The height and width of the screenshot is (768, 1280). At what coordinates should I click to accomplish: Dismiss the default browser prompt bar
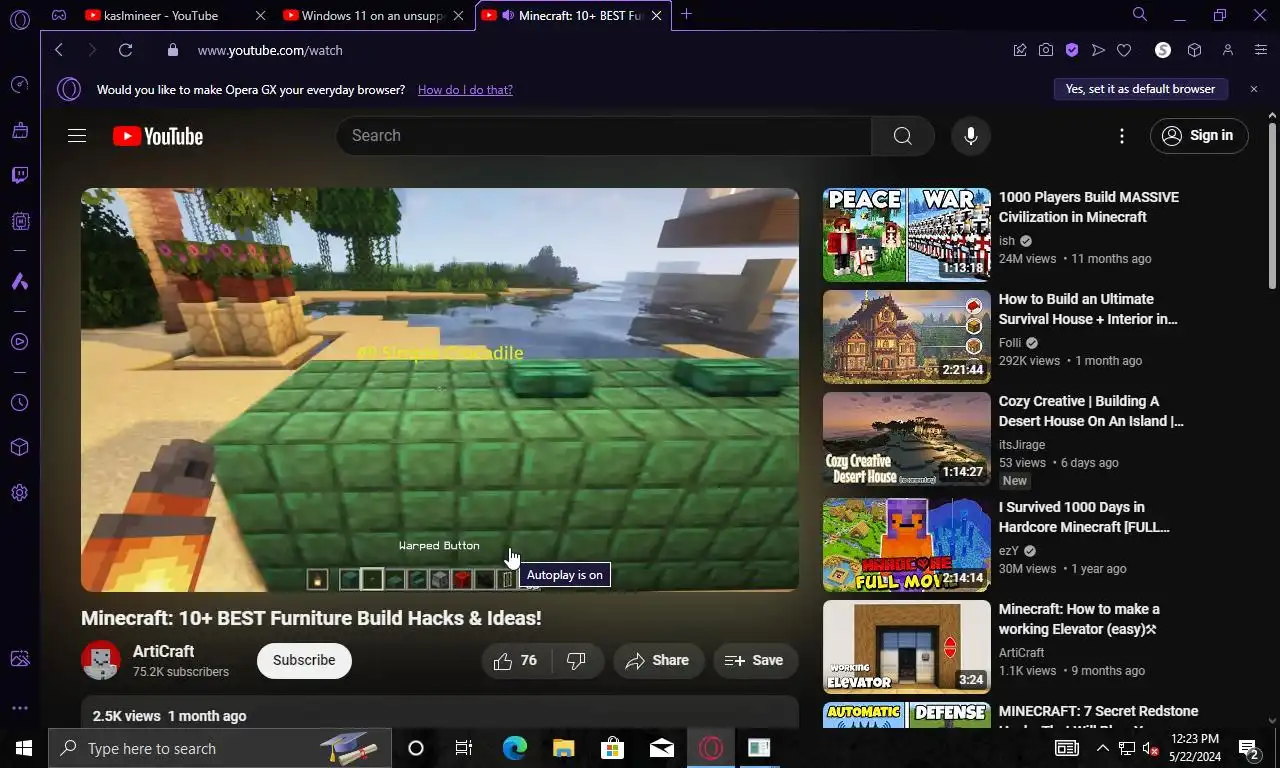click(1253, 89)
